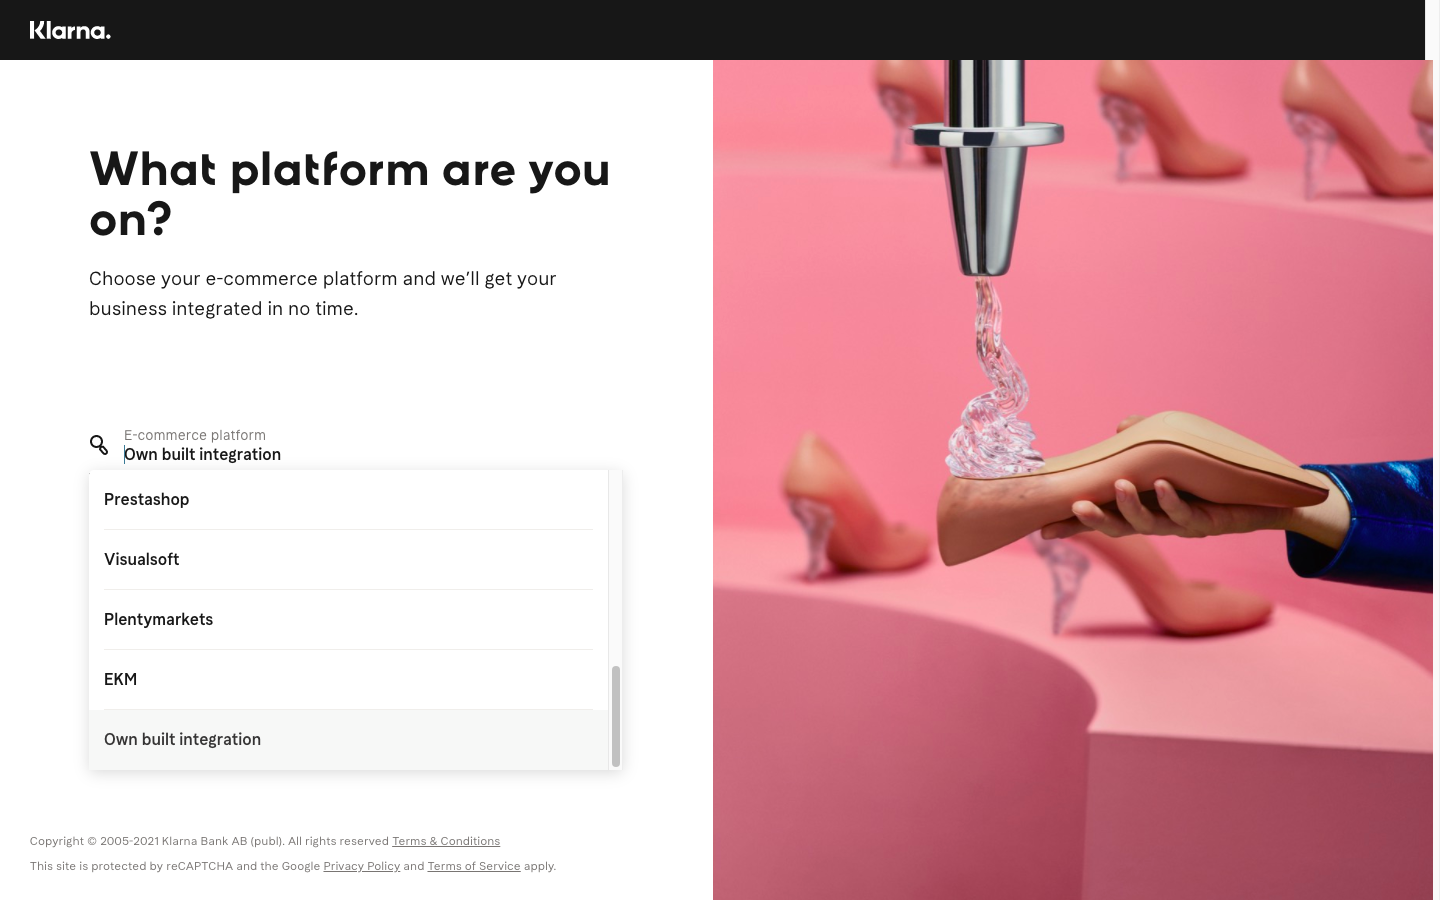Screen dimensions: 1440x900
Task: Choose Visualsoft in the dropdown list
Action: (x=348, y=560)
